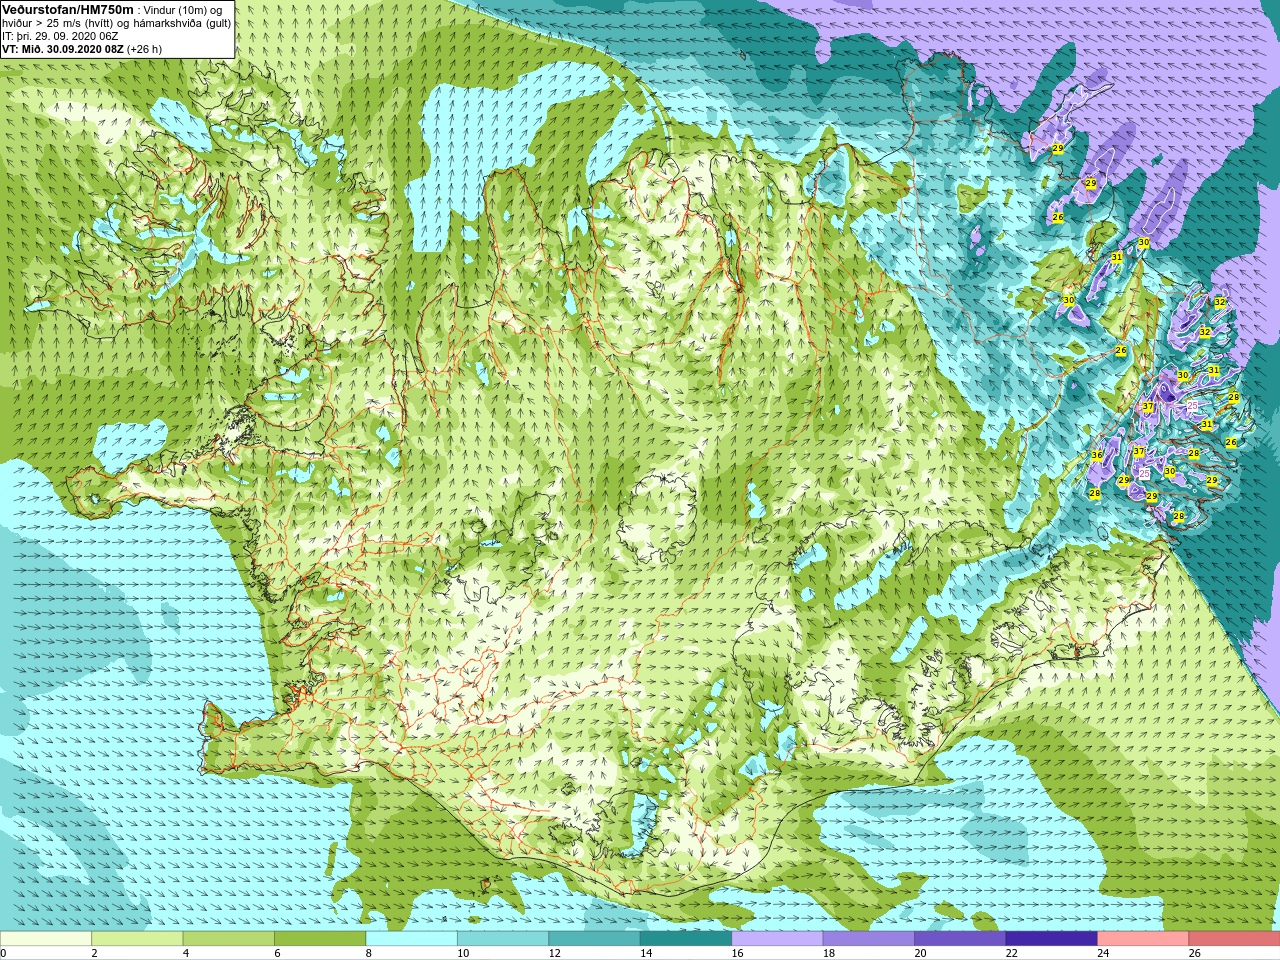This screenshot has height=960, width=1280.
Task: Select the 18–20 m/s purple legend swatch
Action: pyautogui.click(x=869, y=939)
